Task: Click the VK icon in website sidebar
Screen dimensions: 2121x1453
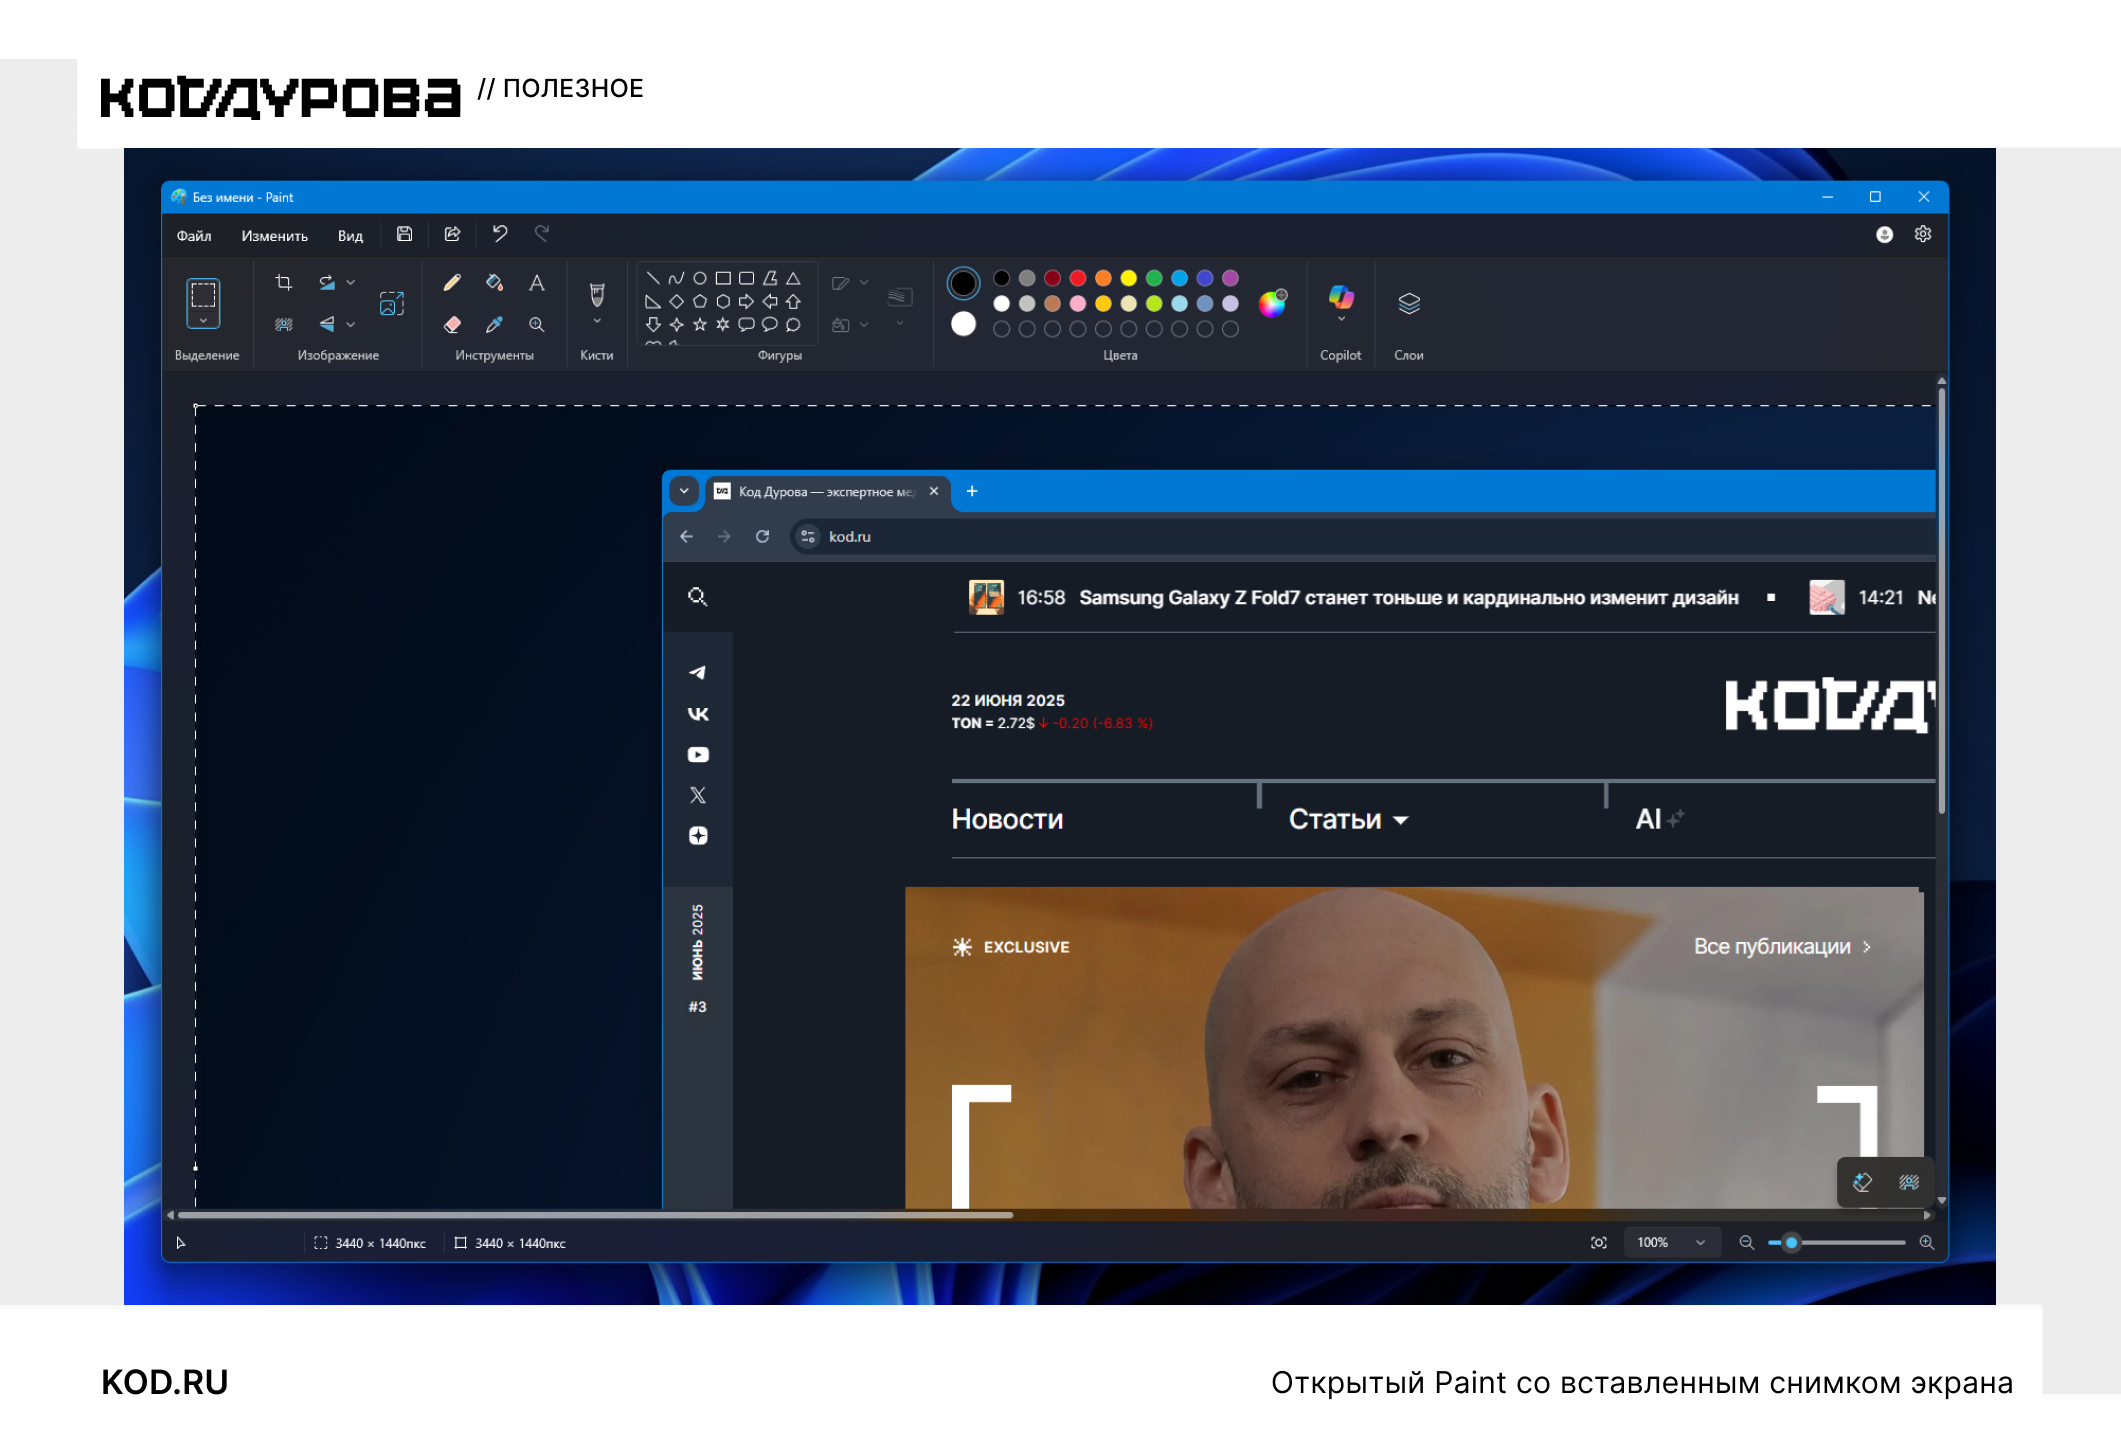Action: point(698,714)
